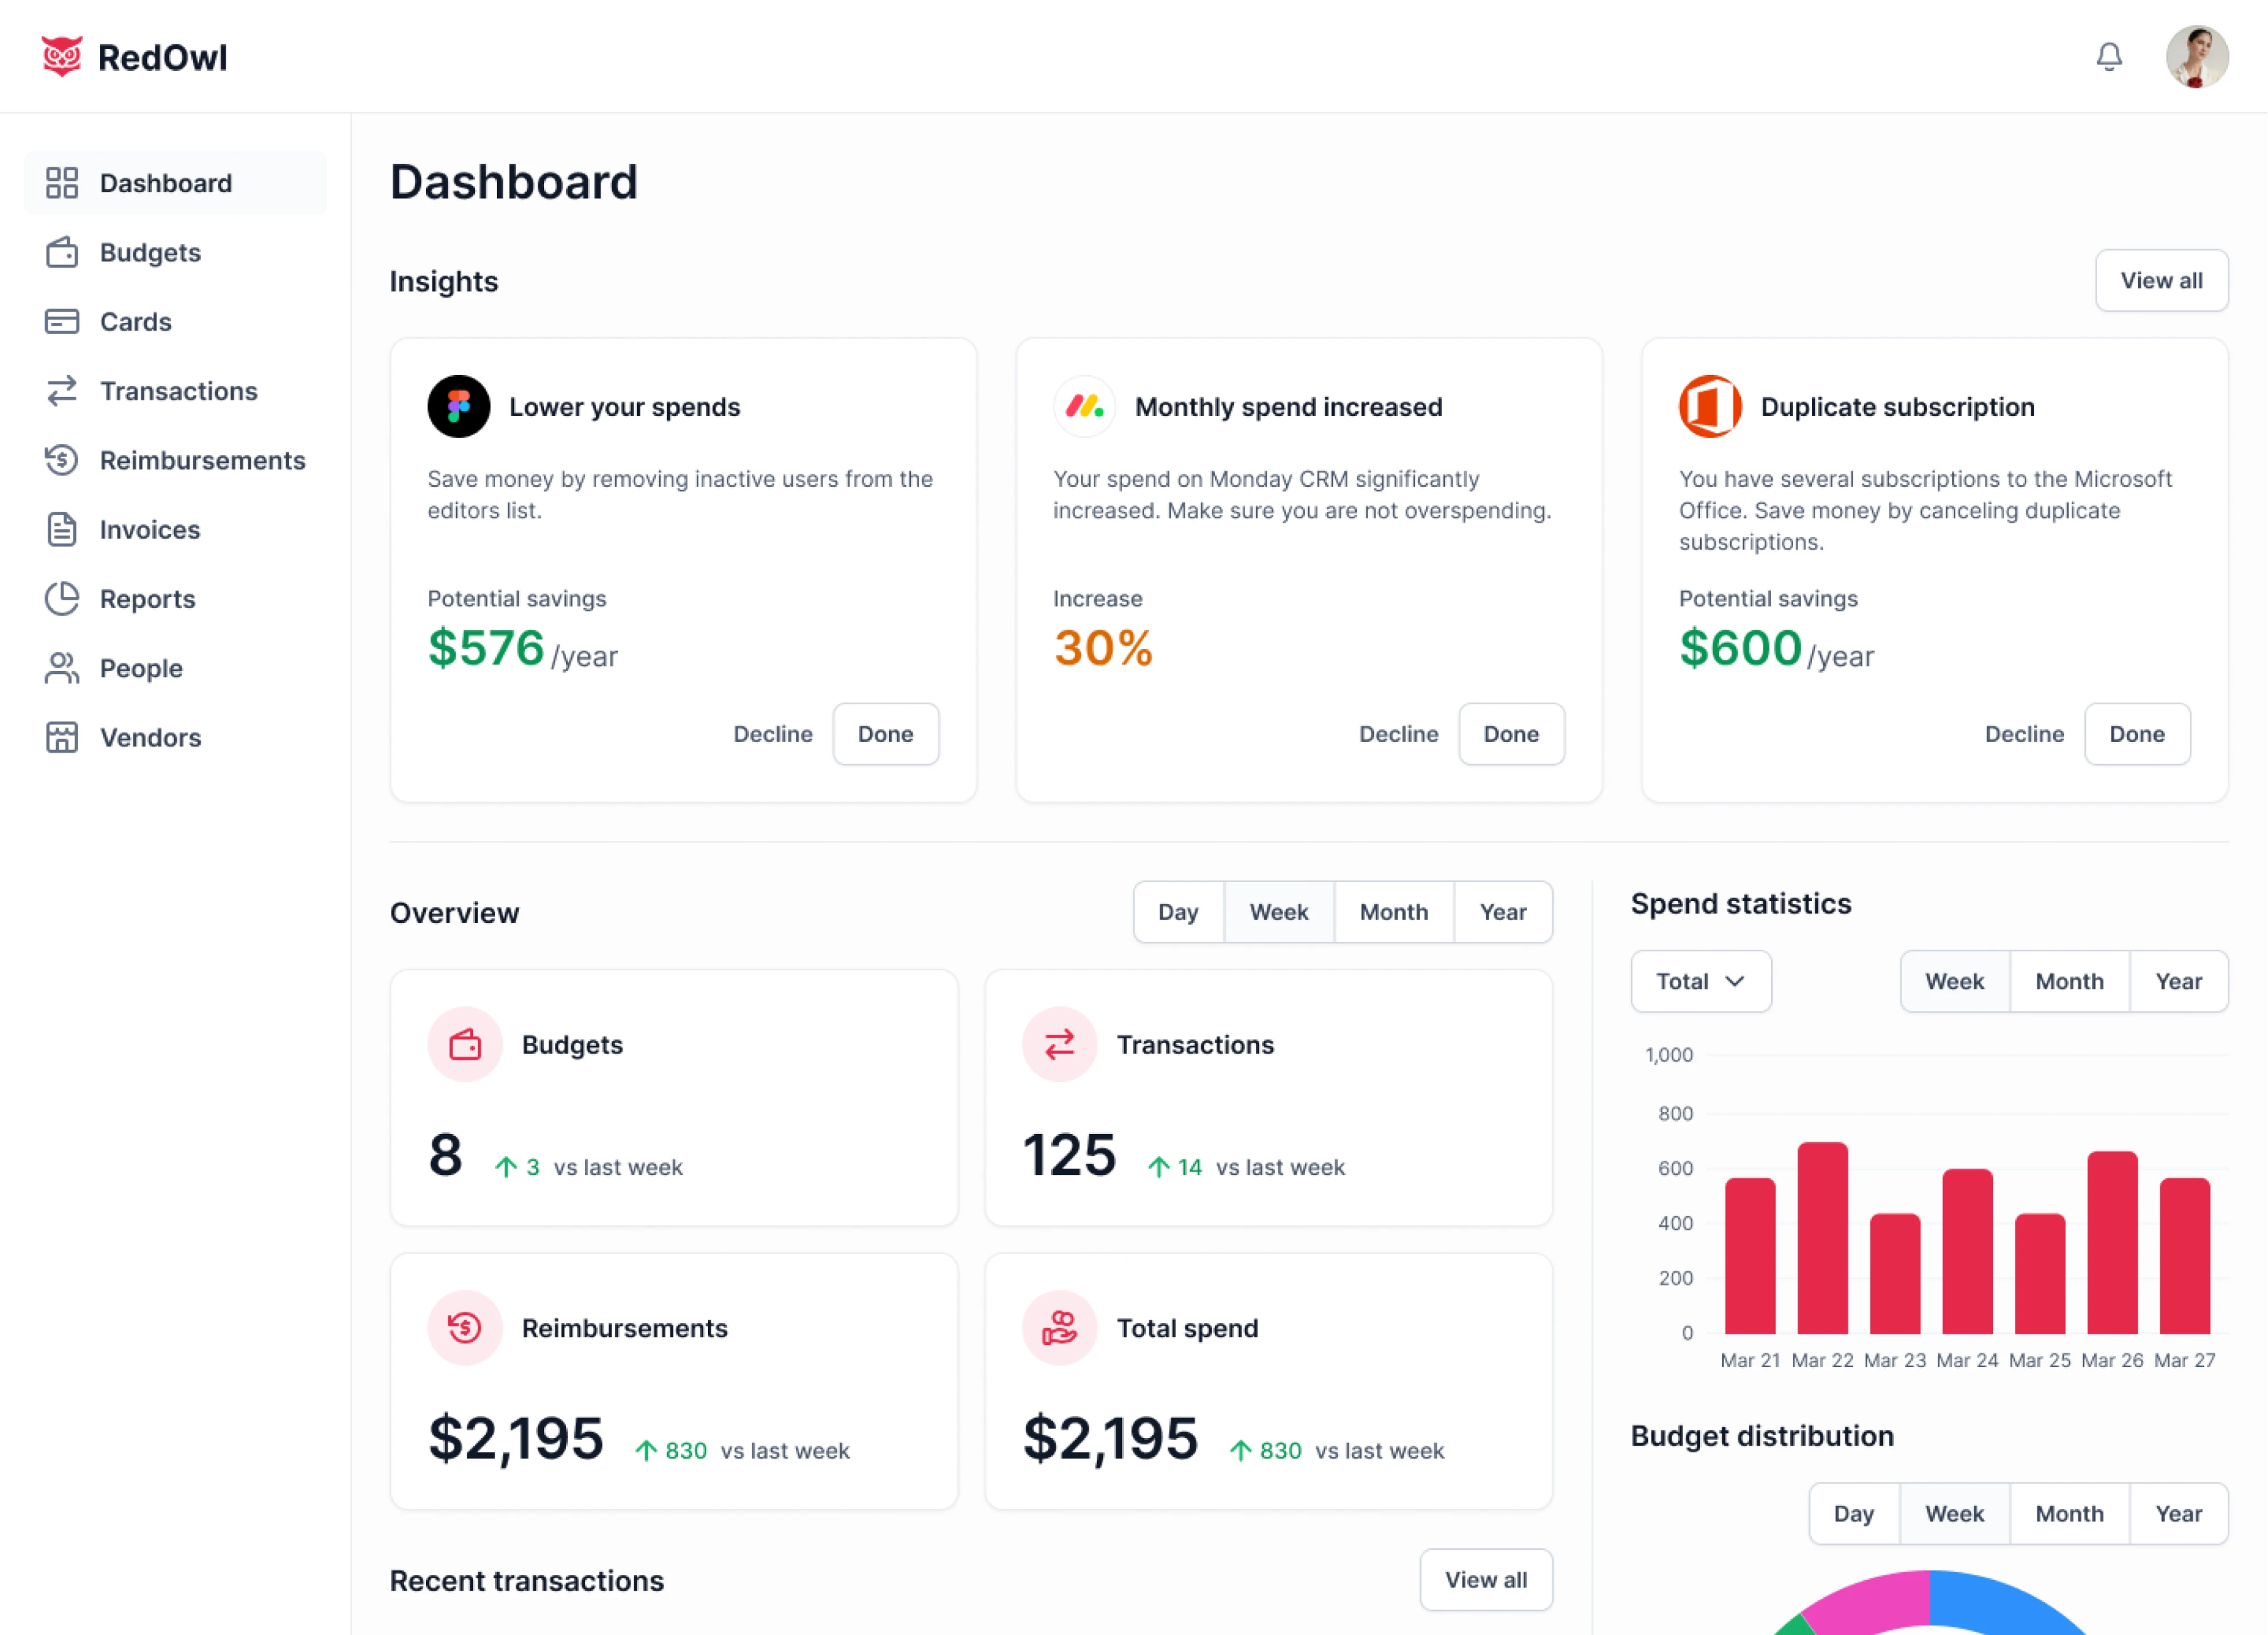This screenshot has width=2268, height=1635.
Task: Decline the Duplicate subscription insight
Action: coord(2024,734)
